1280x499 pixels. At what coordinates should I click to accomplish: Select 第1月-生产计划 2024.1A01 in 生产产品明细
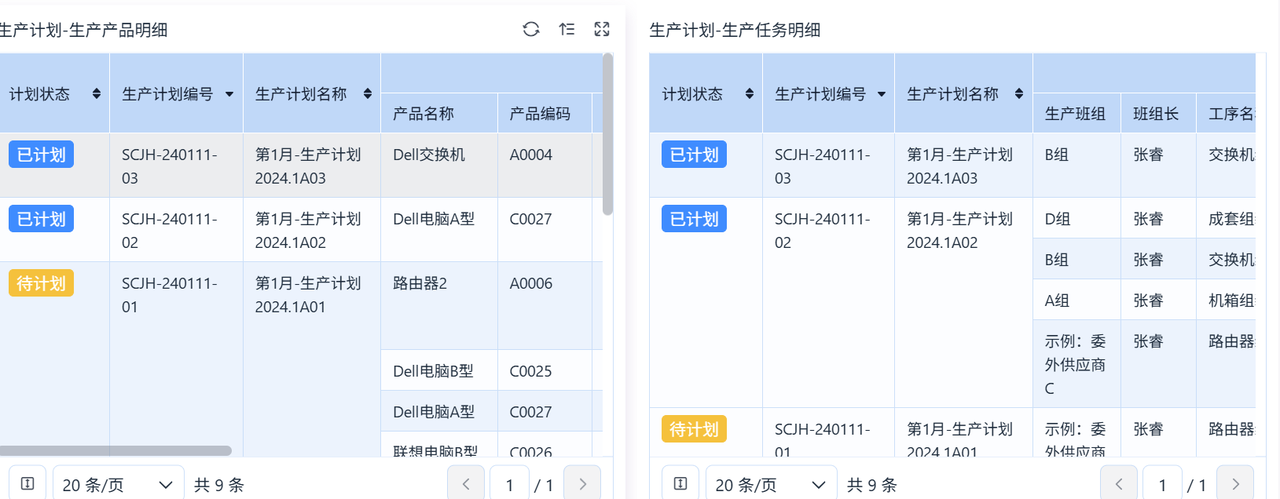tap(312, 360)
